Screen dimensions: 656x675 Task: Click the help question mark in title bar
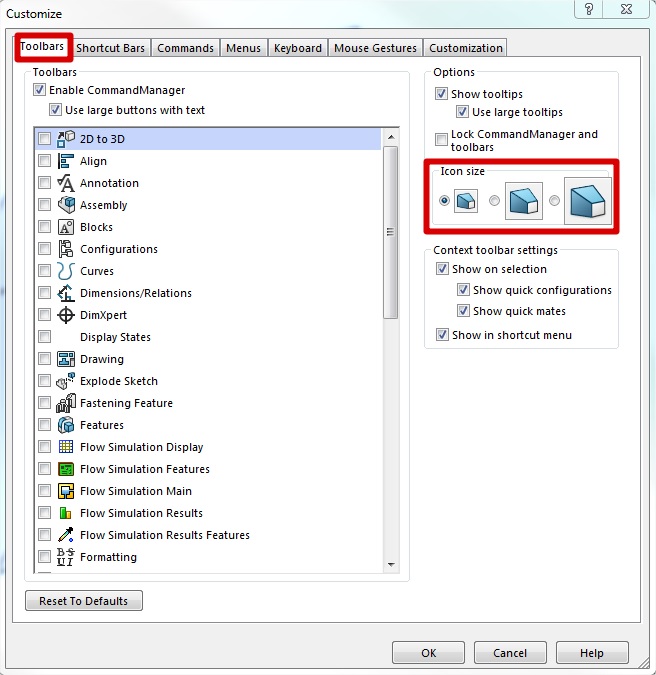(589, 9)
